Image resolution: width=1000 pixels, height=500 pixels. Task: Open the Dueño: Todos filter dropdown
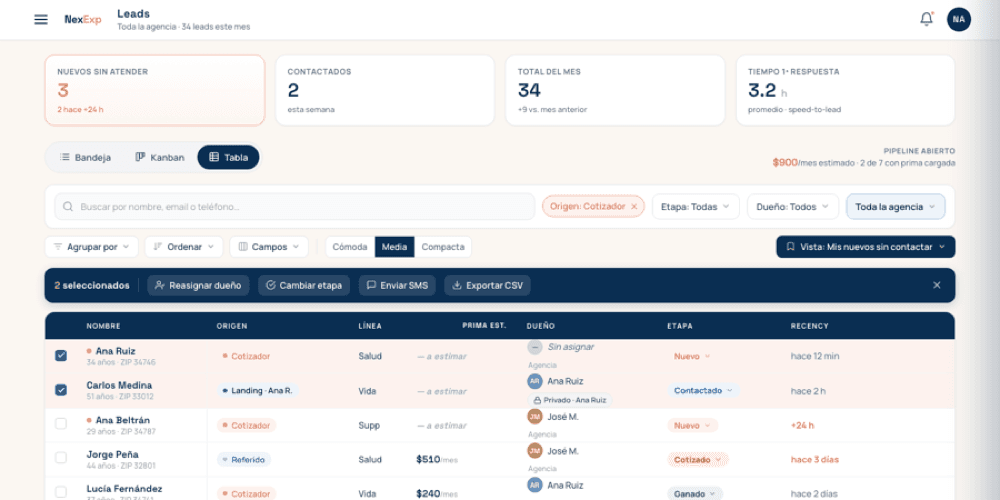793,207
